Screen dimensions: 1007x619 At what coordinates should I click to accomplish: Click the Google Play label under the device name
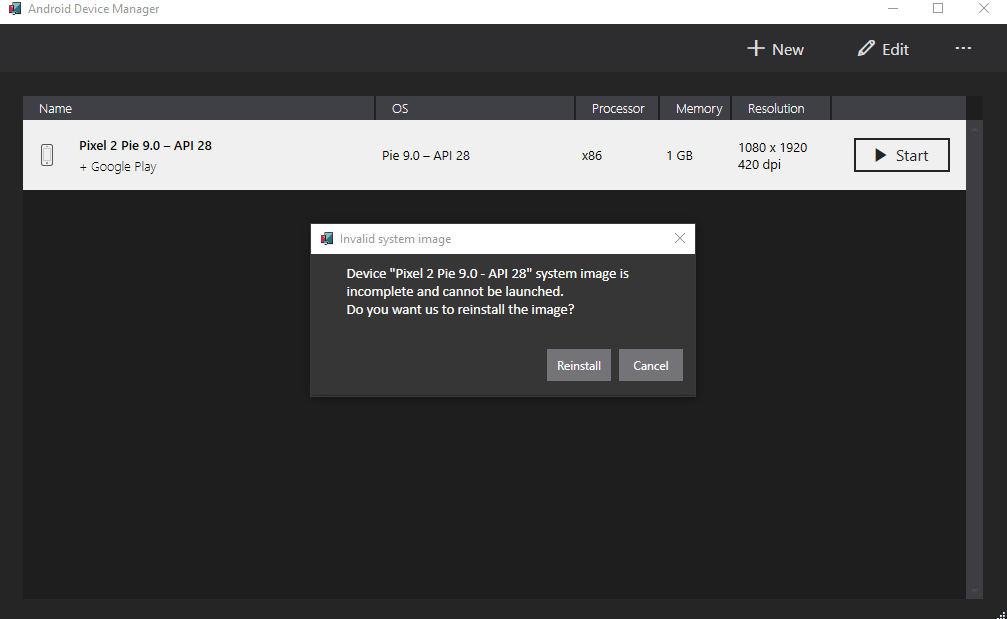[x=118, y=166]
